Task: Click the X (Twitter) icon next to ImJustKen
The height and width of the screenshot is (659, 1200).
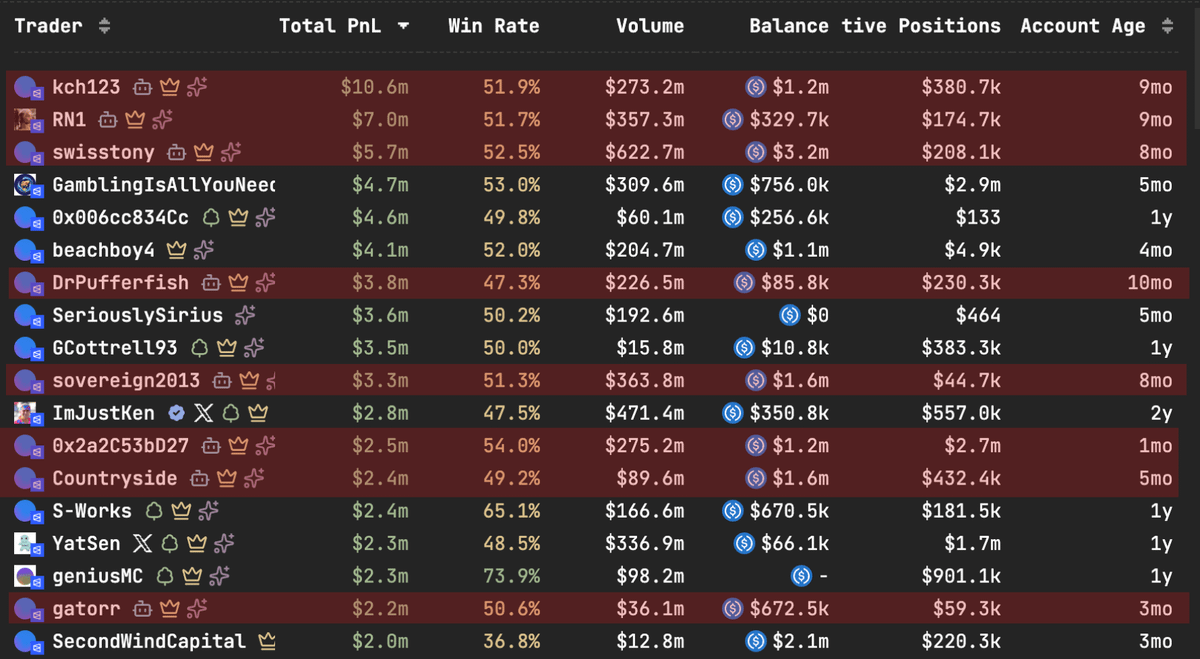Action: click(x=203, y=413)
